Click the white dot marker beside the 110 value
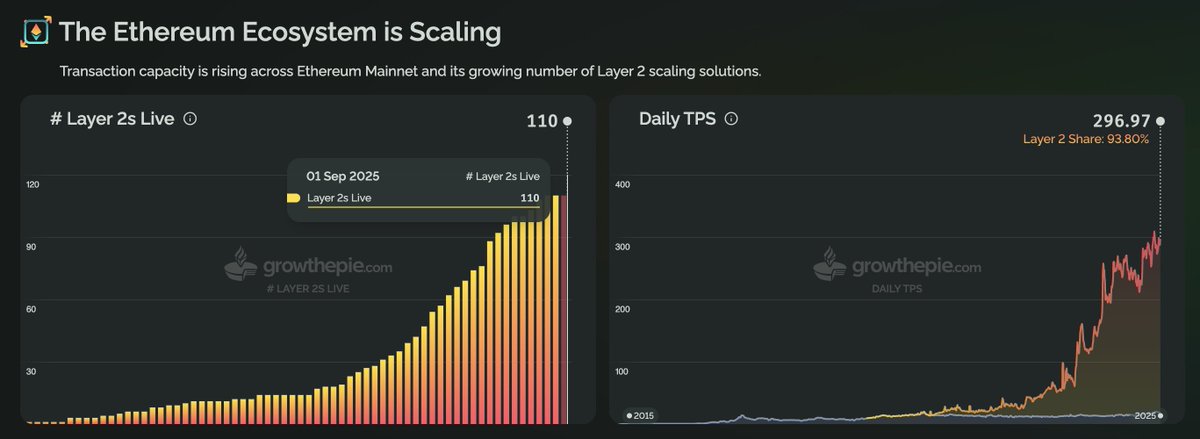 [x=567, y=121]
